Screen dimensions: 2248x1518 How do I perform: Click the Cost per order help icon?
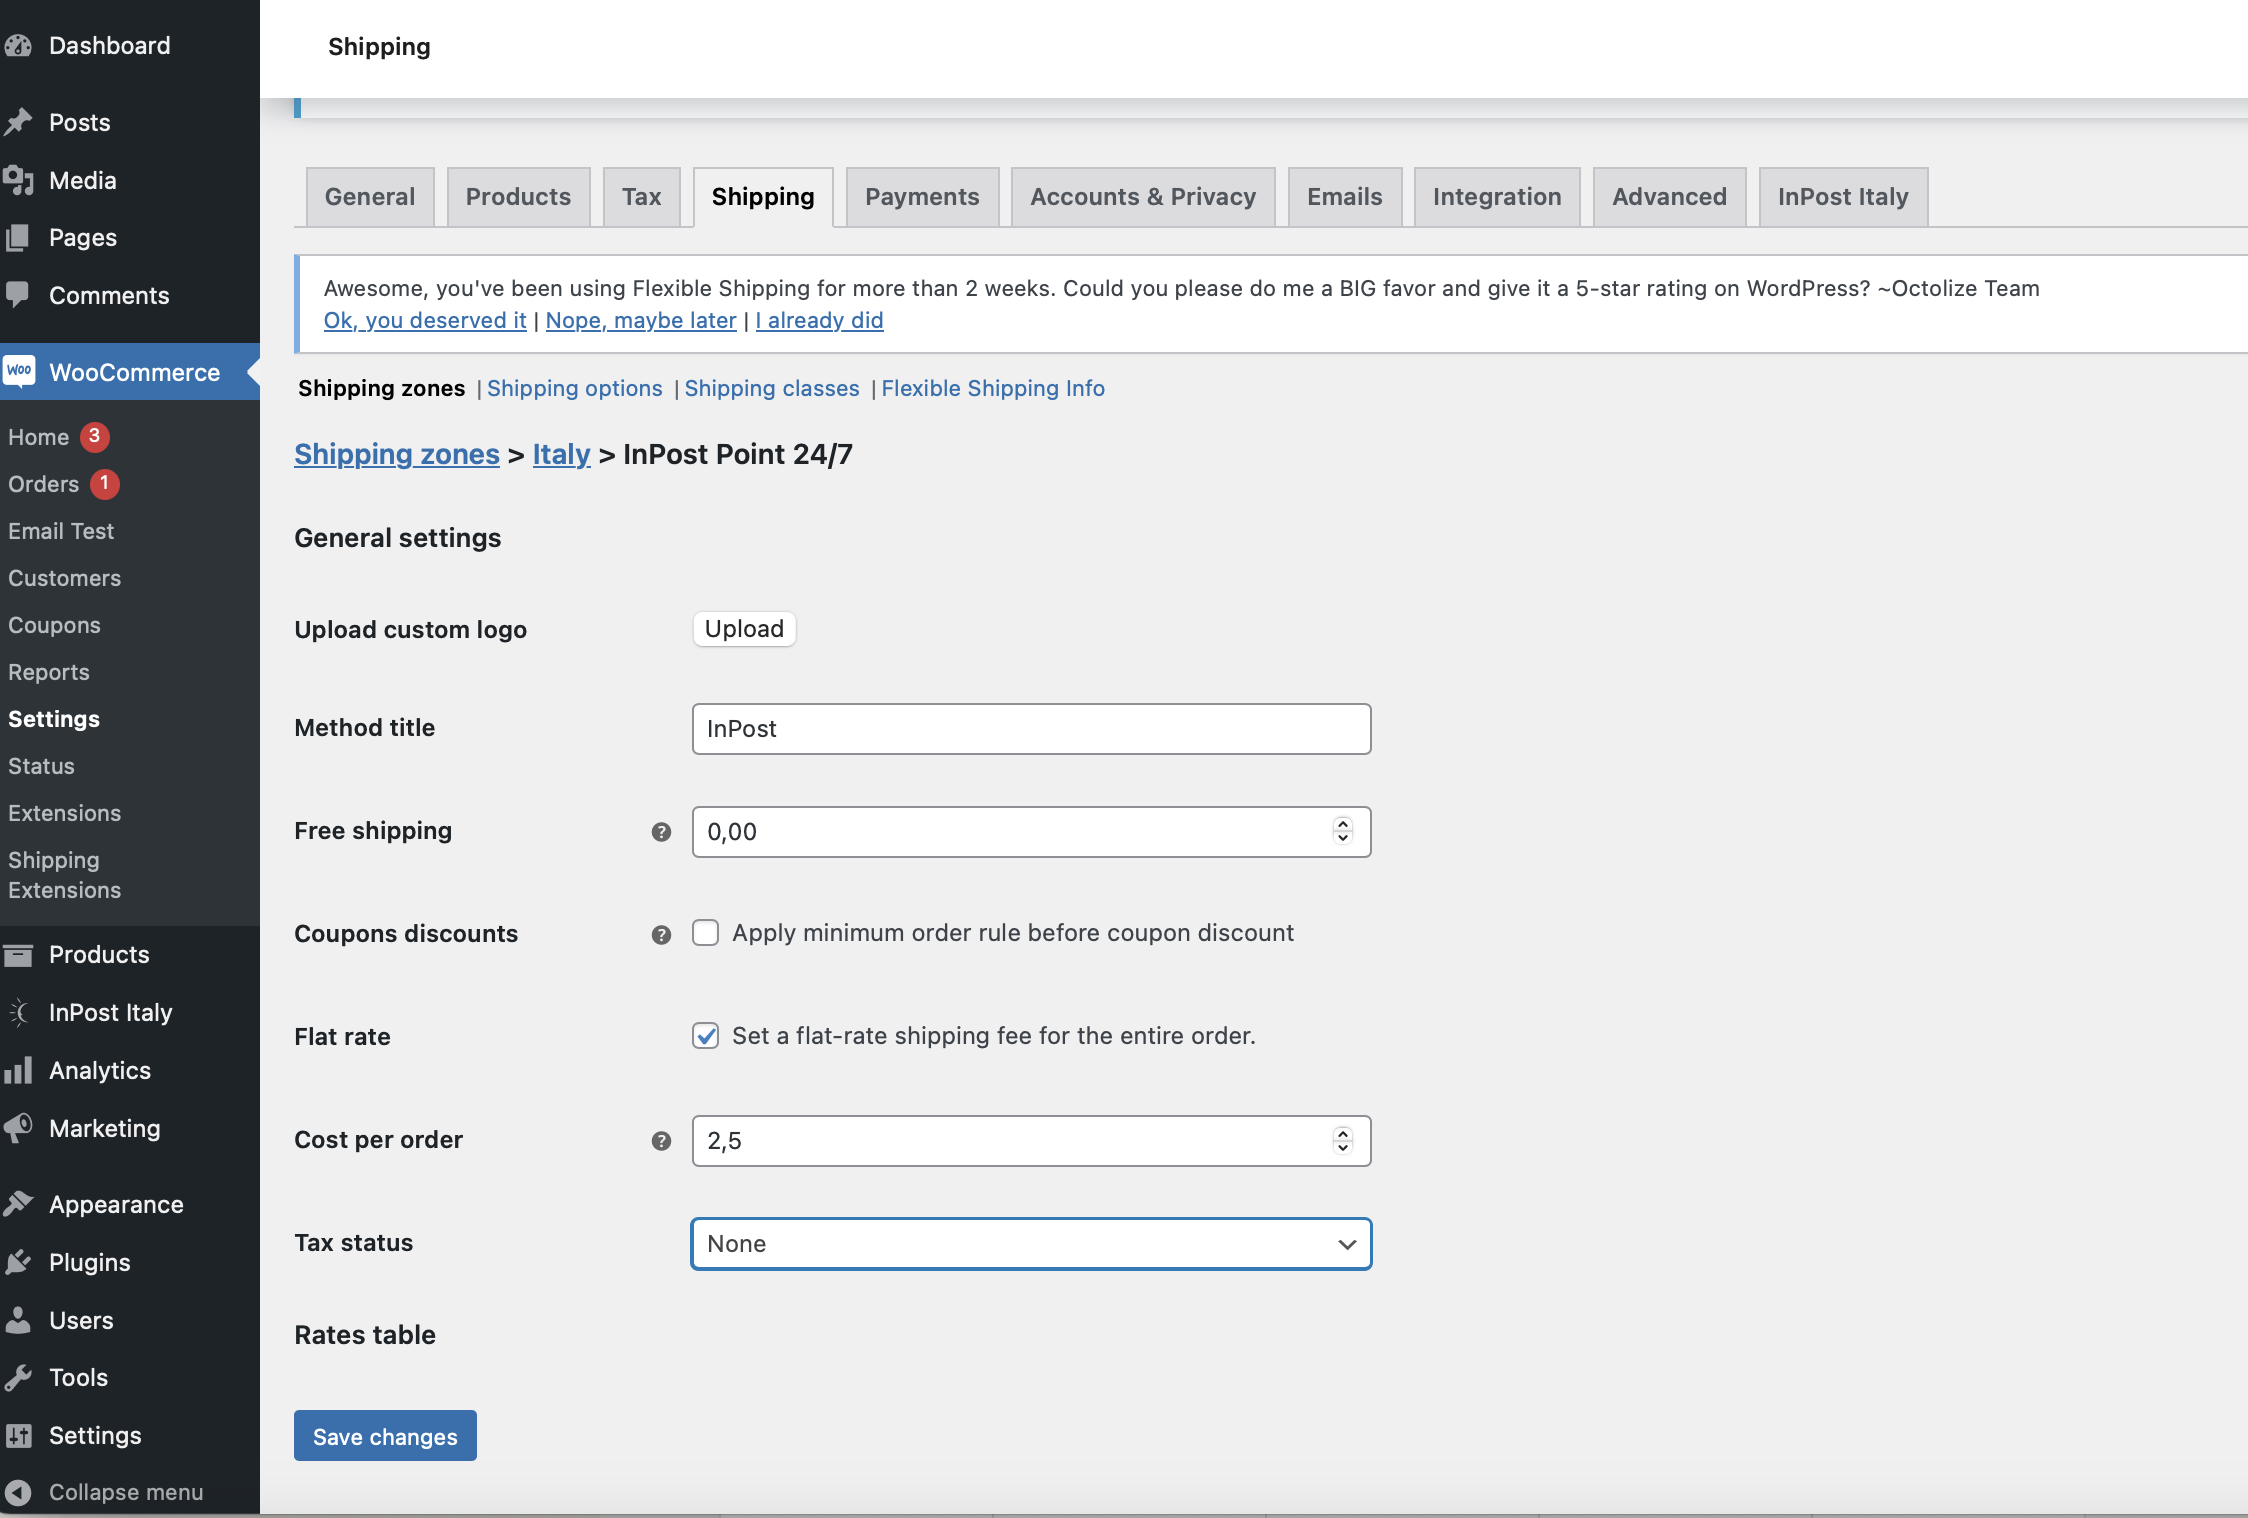661,1141
